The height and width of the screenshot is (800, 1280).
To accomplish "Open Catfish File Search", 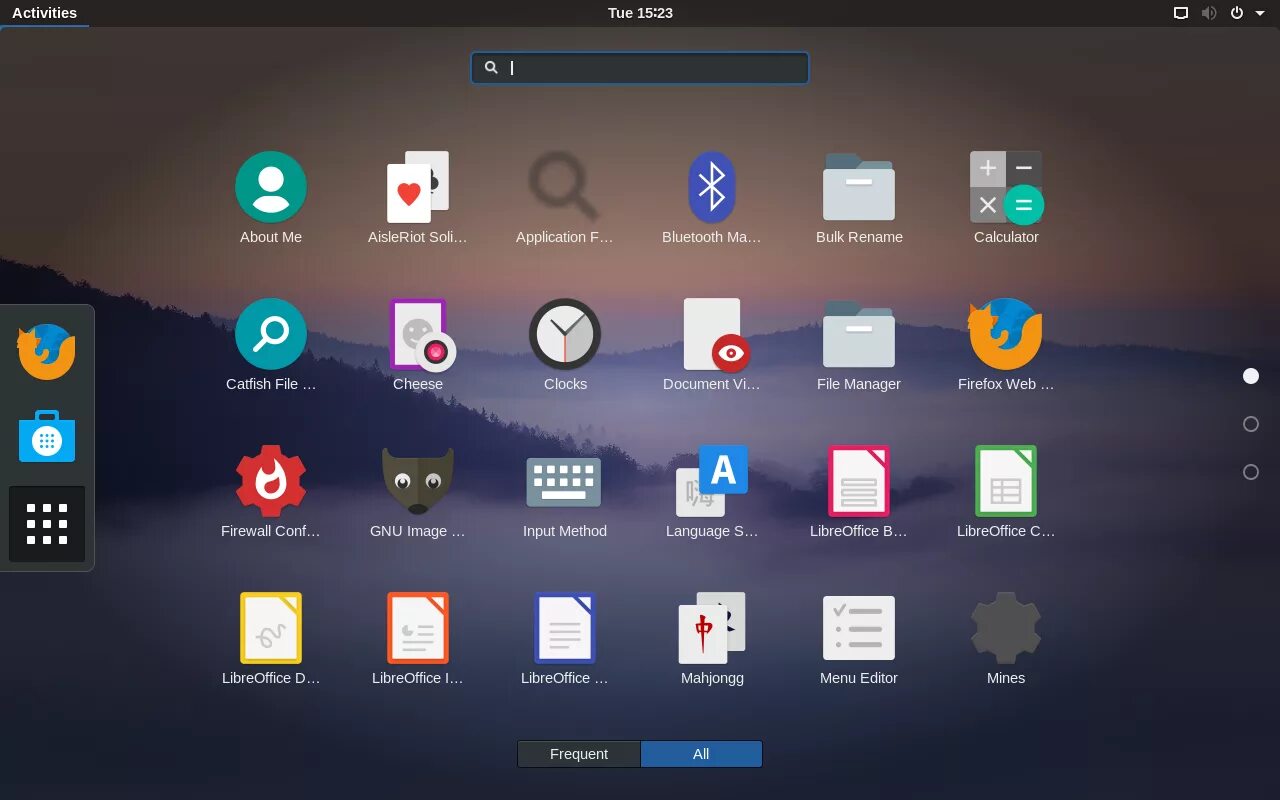I will click(271, 345).
